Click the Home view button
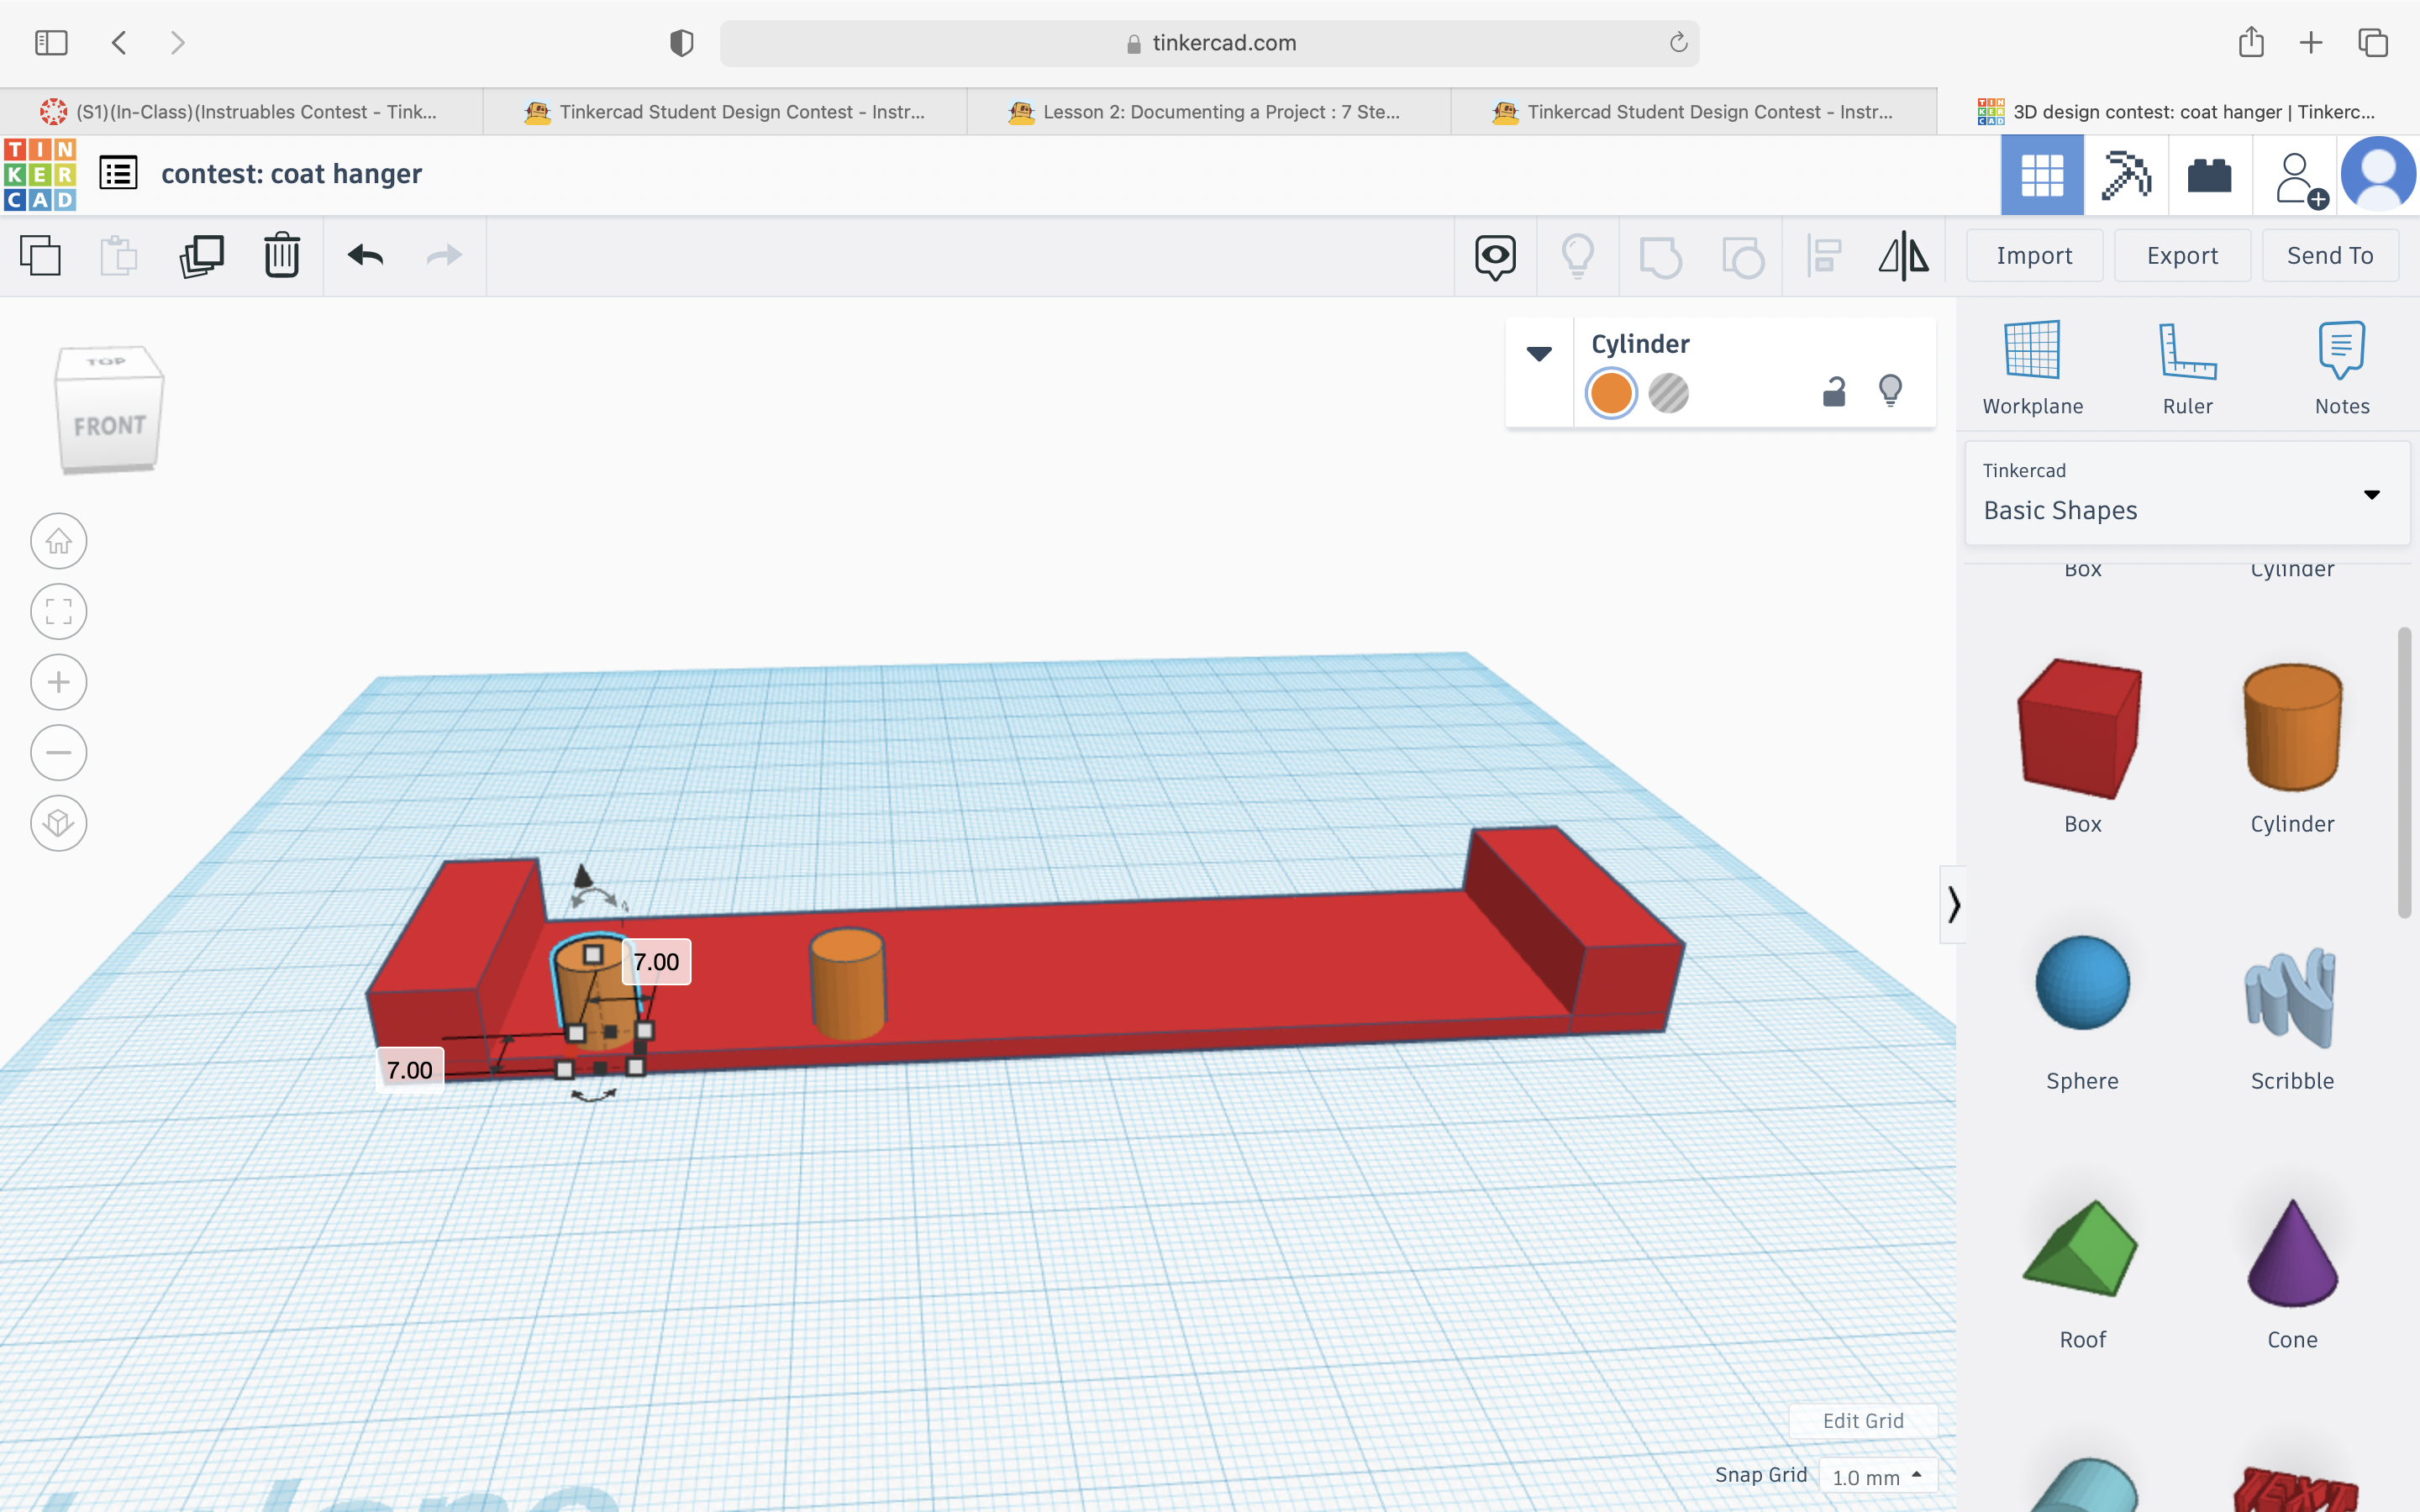Viewport: 2420px width, 1512px height. pos(59,541)
